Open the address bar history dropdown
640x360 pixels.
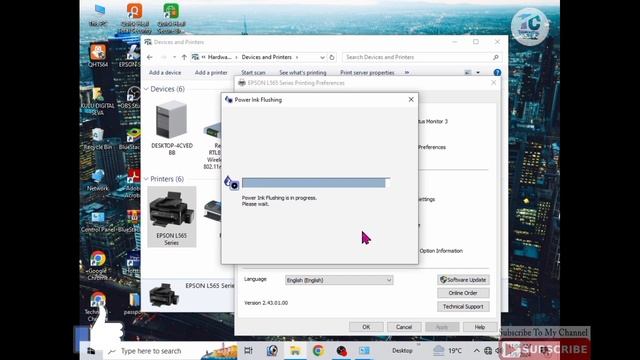pos(322,58)
